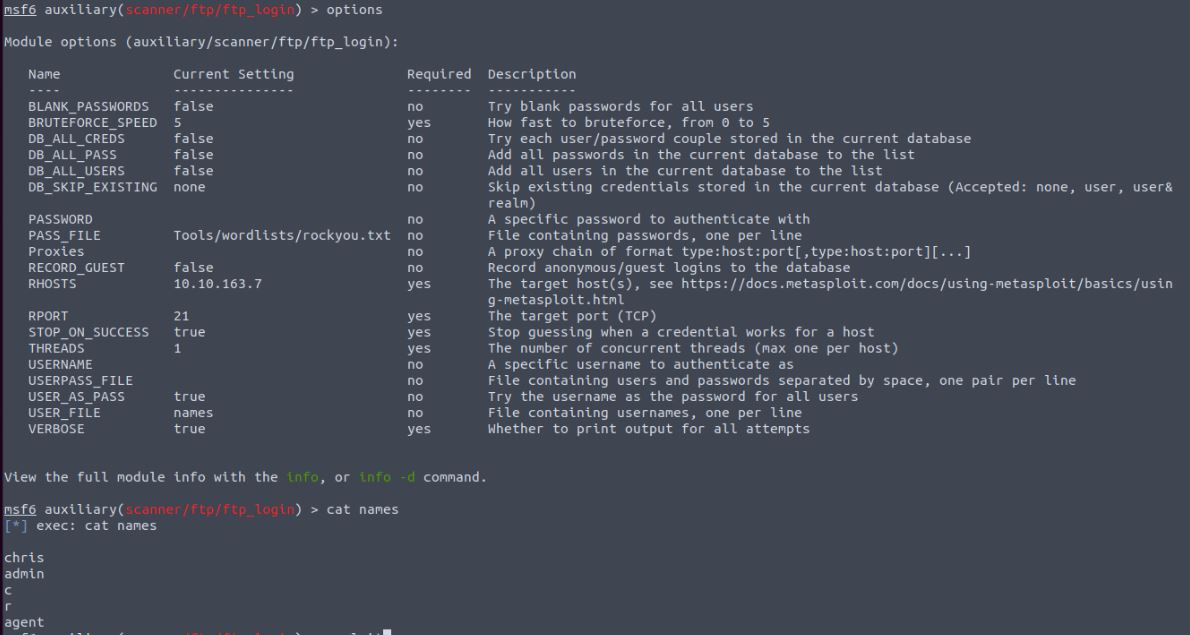This screenshot has width=1190, height=635.
Task: Click the terminal cursor on the bottom prompt
Action: pos(387,632)
